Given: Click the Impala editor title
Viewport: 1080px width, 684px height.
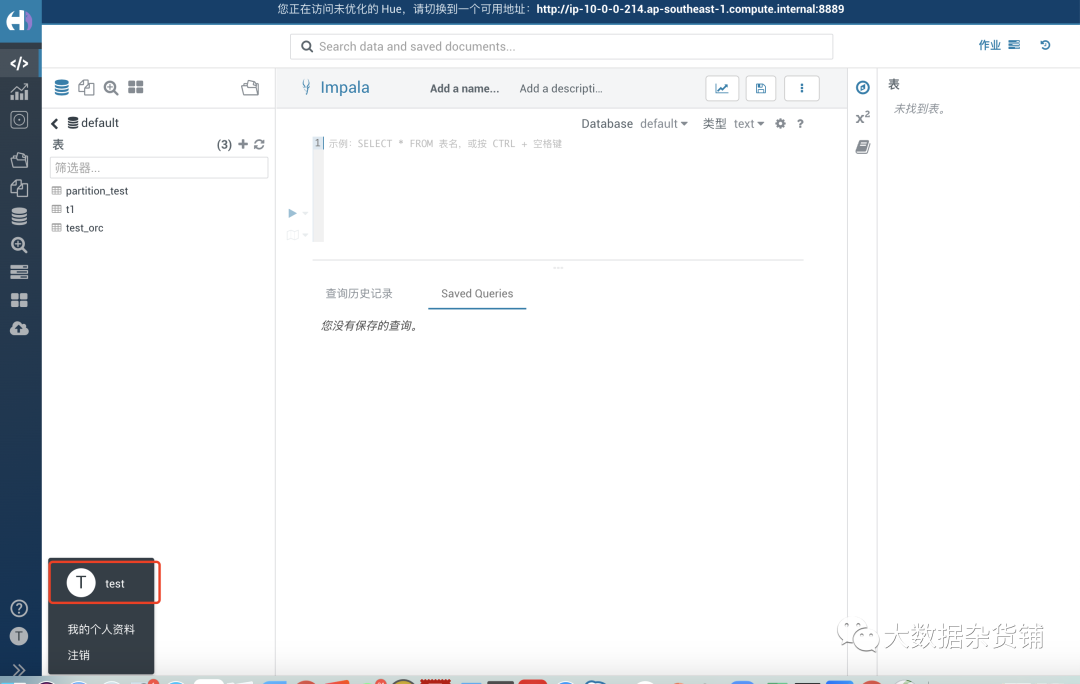Looking at the screenshot, I should pyautogui.click(x=344, y=87).
